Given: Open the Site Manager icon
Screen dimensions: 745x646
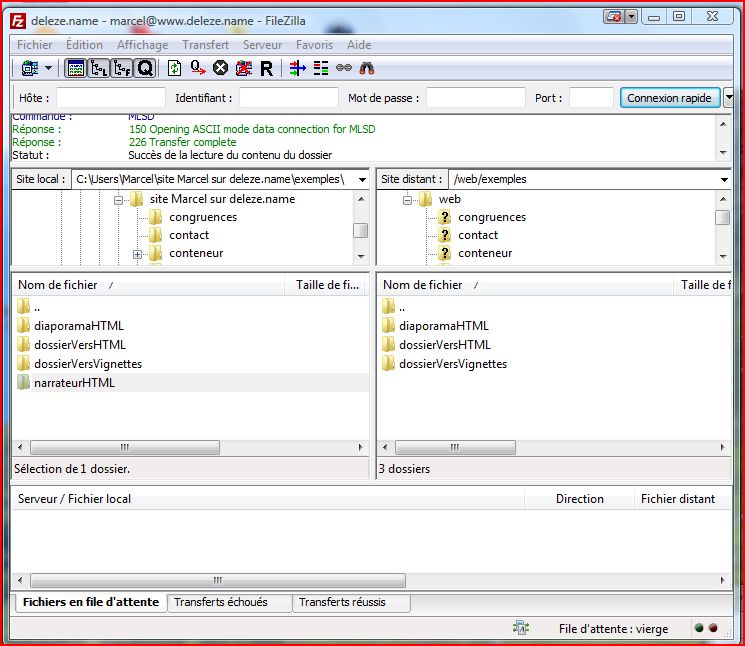Looking at the screenshot, I should pyautogui.click(x=30, y=68).
